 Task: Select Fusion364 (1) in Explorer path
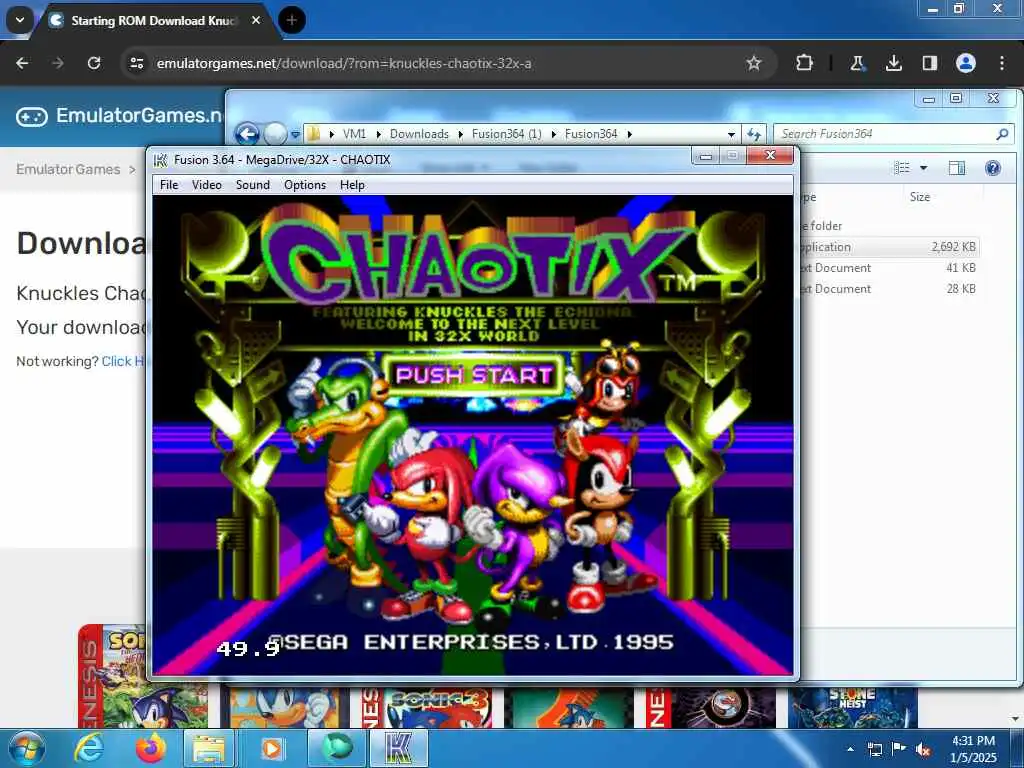point(506,134)
